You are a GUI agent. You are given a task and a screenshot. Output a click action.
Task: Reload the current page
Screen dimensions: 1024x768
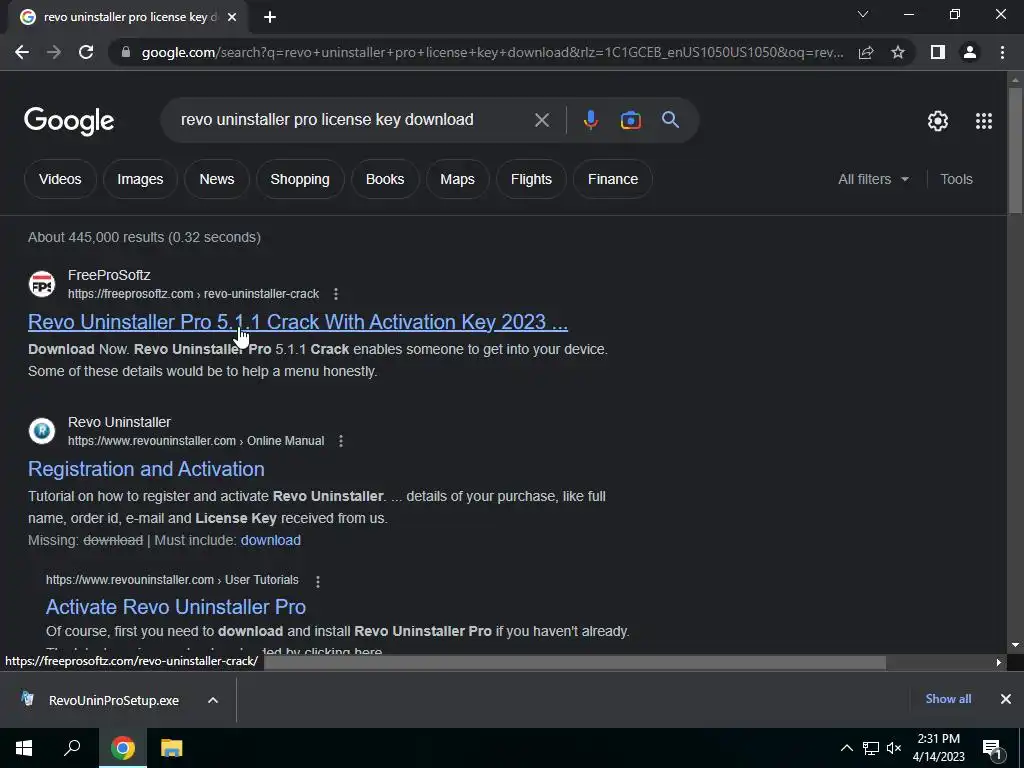[x=86, y=52]
